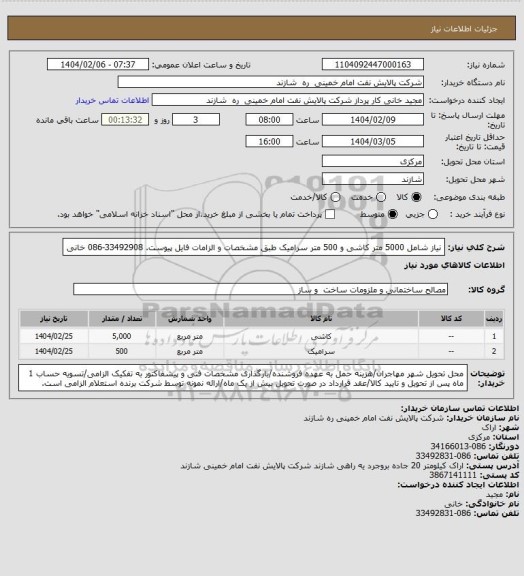Screen dimensions: 524x576
Task: Click the تاریخ نیاز column header
Action: pyautogui.click(x=54, y=319)
